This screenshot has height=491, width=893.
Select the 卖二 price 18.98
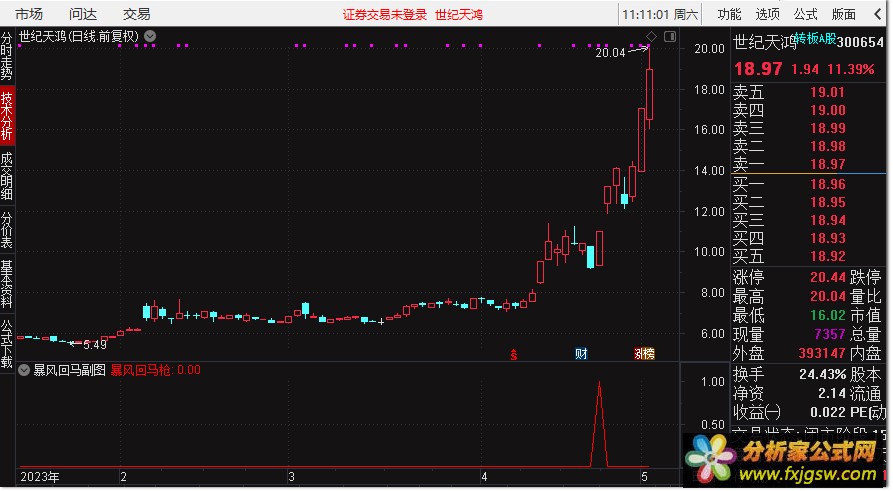tap(828, 146)
